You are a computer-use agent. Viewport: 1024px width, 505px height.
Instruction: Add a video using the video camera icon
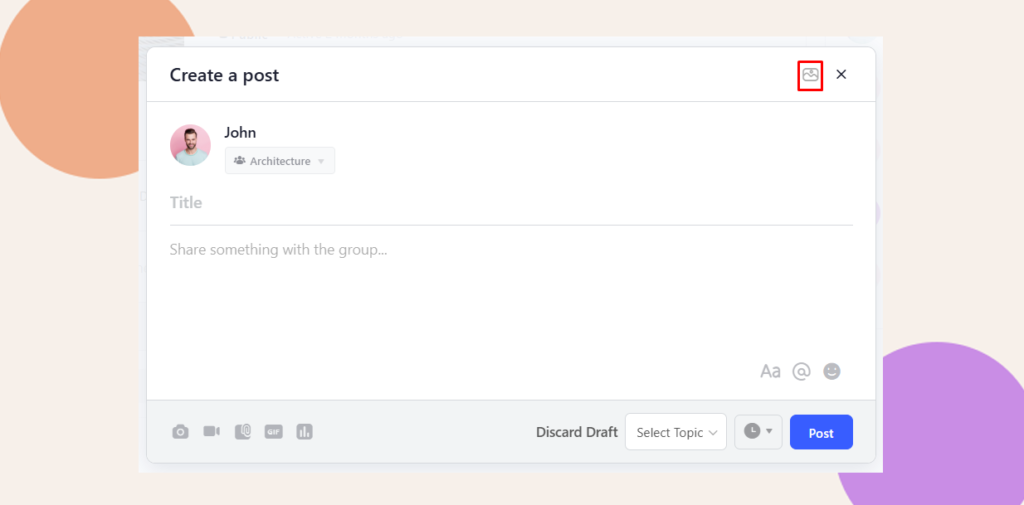(211, 432)
